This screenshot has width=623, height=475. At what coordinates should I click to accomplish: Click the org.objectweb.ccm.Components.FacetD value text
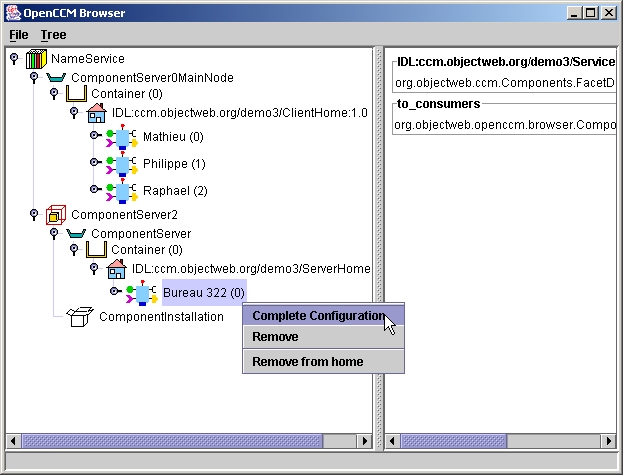point(505,83)
